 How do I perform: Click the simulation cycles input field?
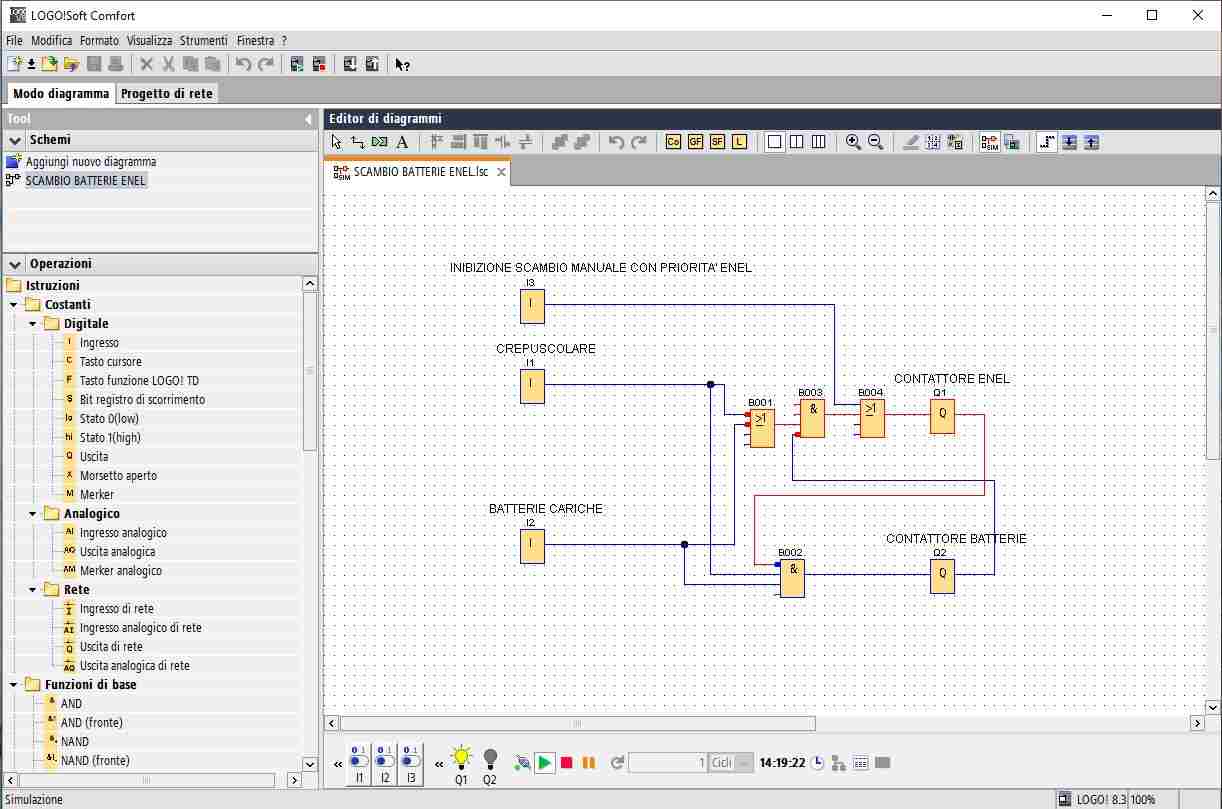[668, 763]
